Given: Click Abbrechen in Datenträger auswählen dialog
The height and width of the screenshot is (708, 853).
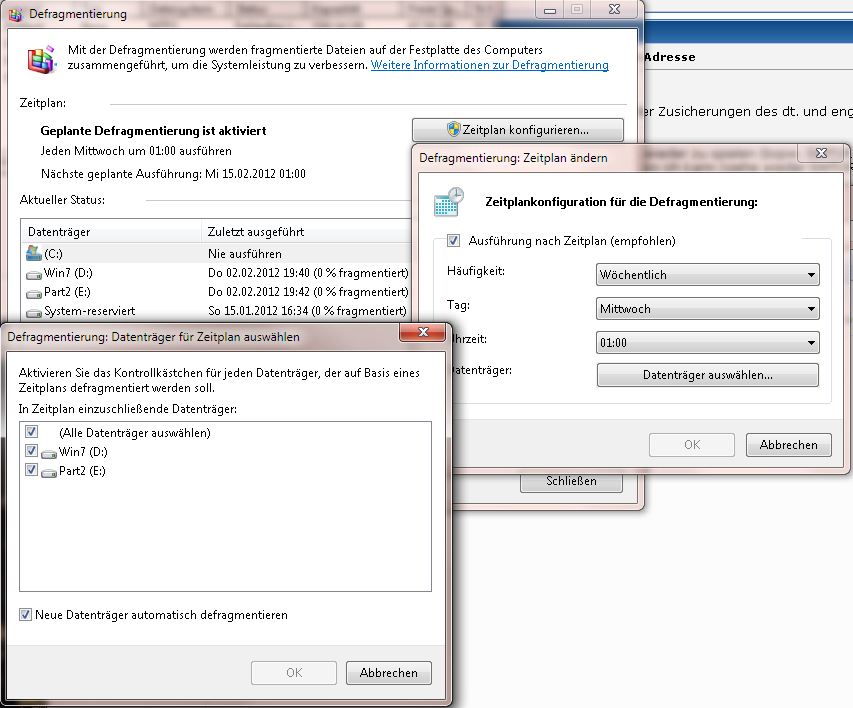Looking at the screenshot, I should (388, 673).
